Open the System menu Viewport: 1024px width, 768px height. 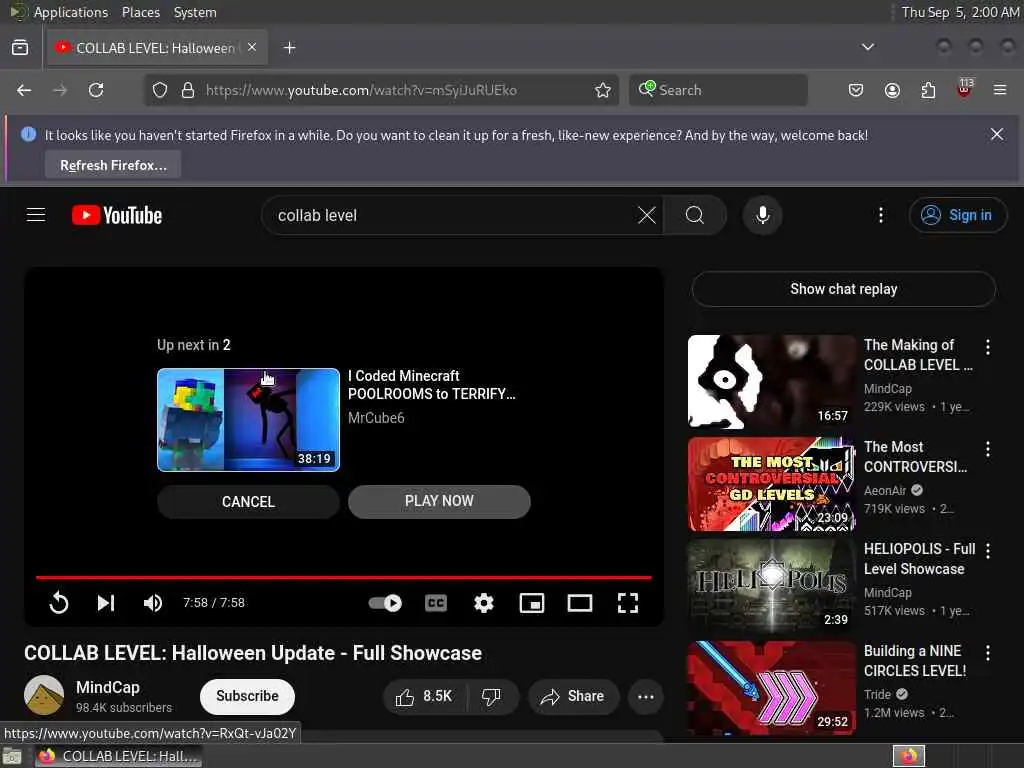pyautogui.click(x=195, y=12)
